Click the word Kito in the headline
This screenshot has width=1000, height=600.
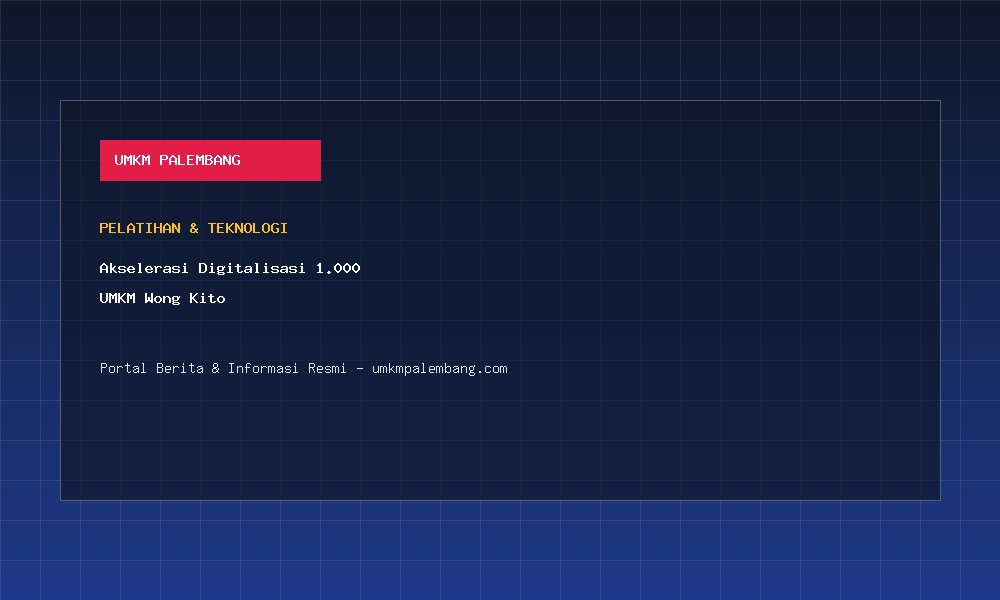(x=207, y=298)
